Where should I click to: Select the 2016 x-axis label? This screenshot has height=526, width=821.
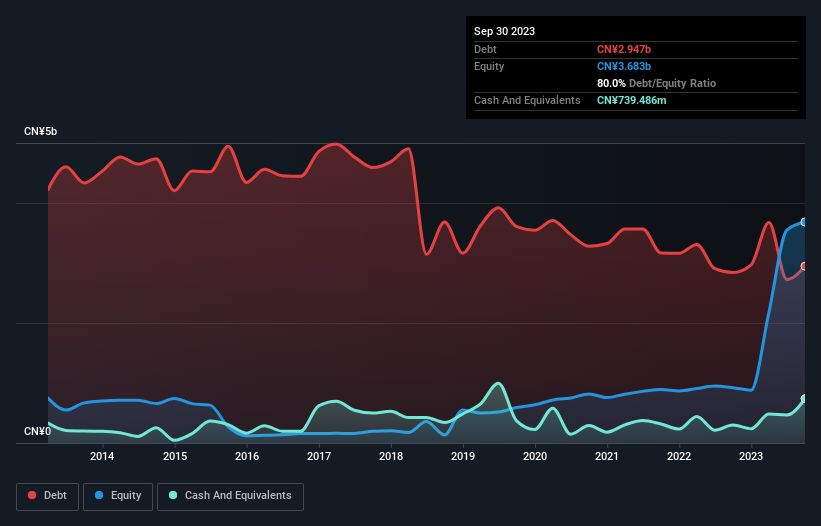(x=247, y=456)
